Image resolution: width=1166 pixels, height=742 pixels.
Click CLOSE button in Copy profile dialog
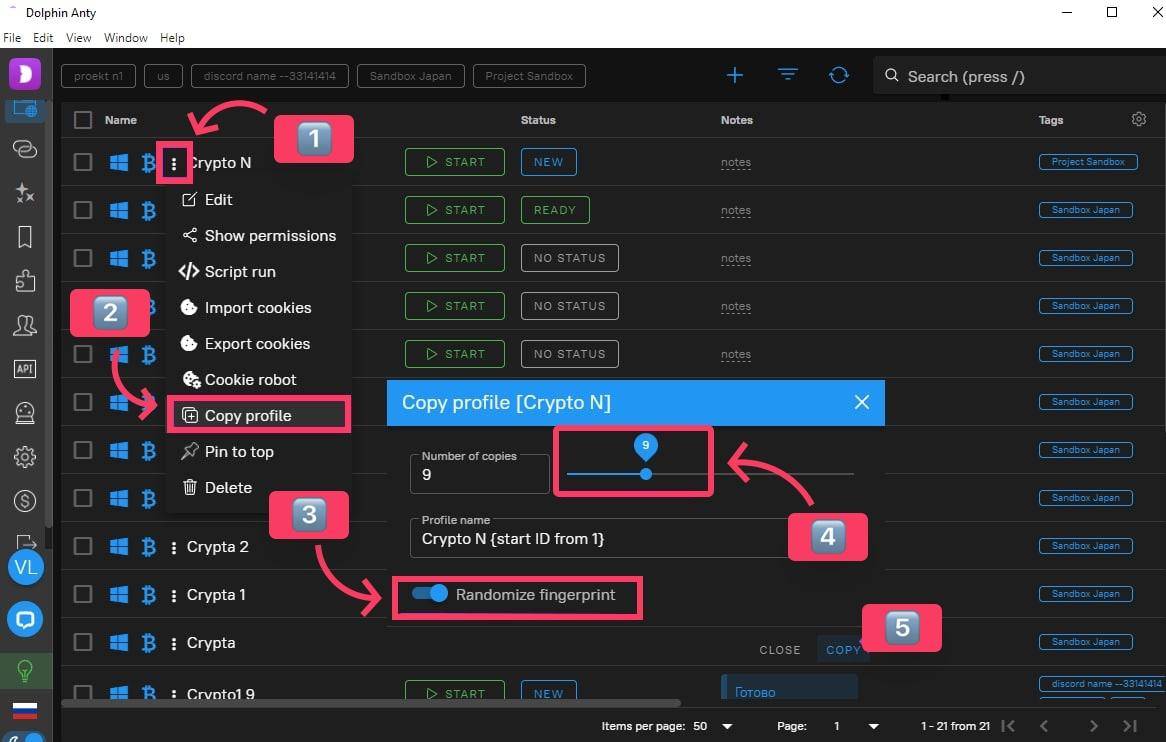pyautogui.click(x=779, y=650)
